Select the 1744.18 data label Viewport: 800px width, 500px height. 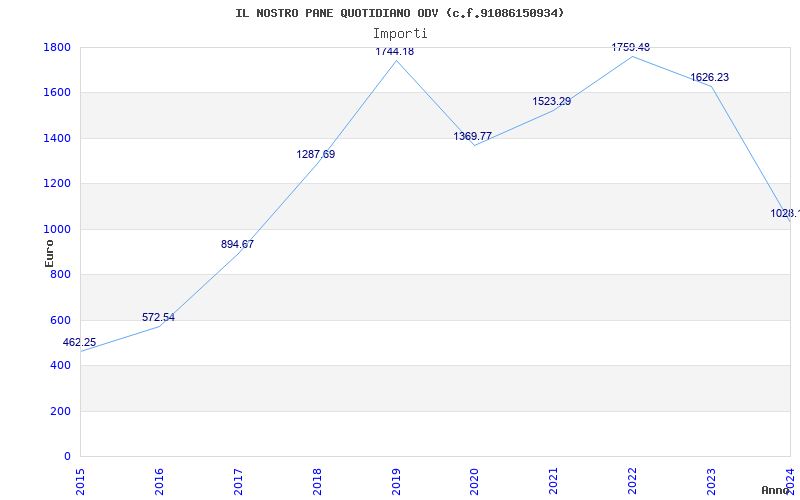pos(394,51)
